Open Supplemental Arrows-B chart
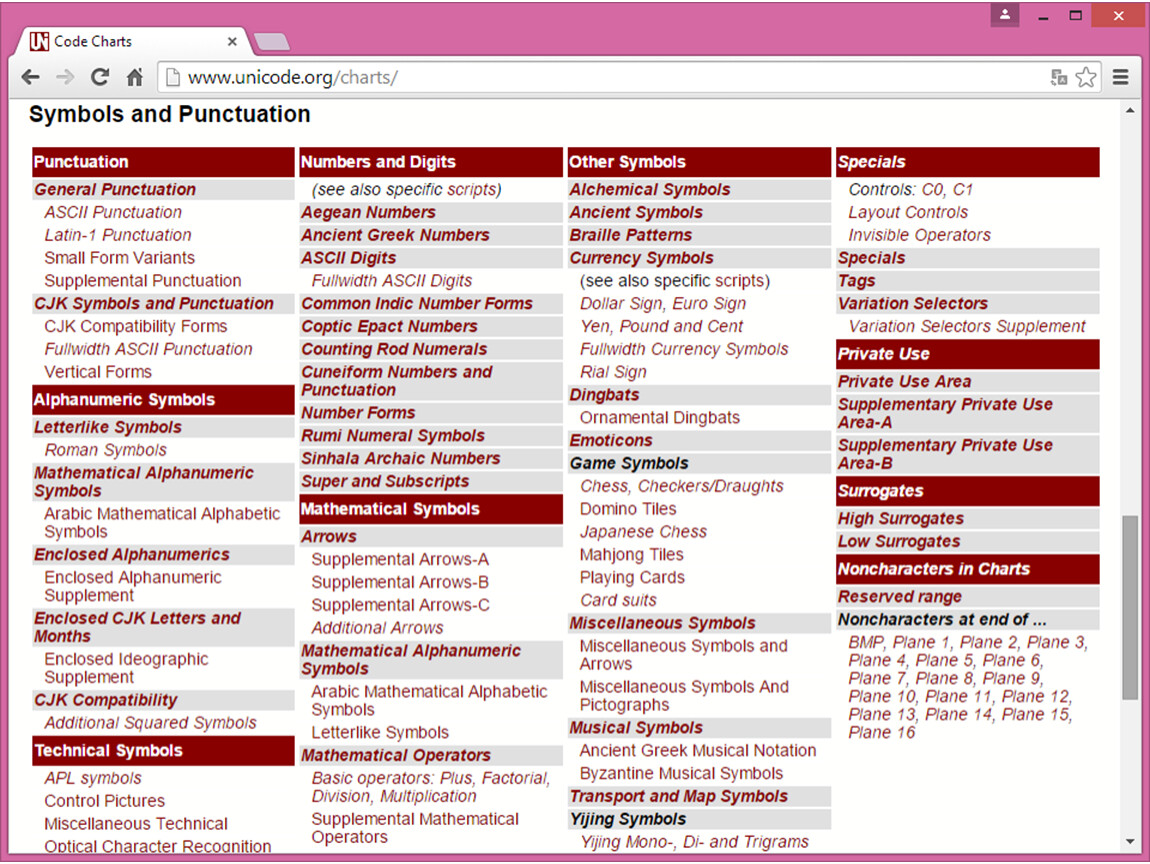Image resolution: width=1150 pixels, height=864 pixels. tap(399, 582)
